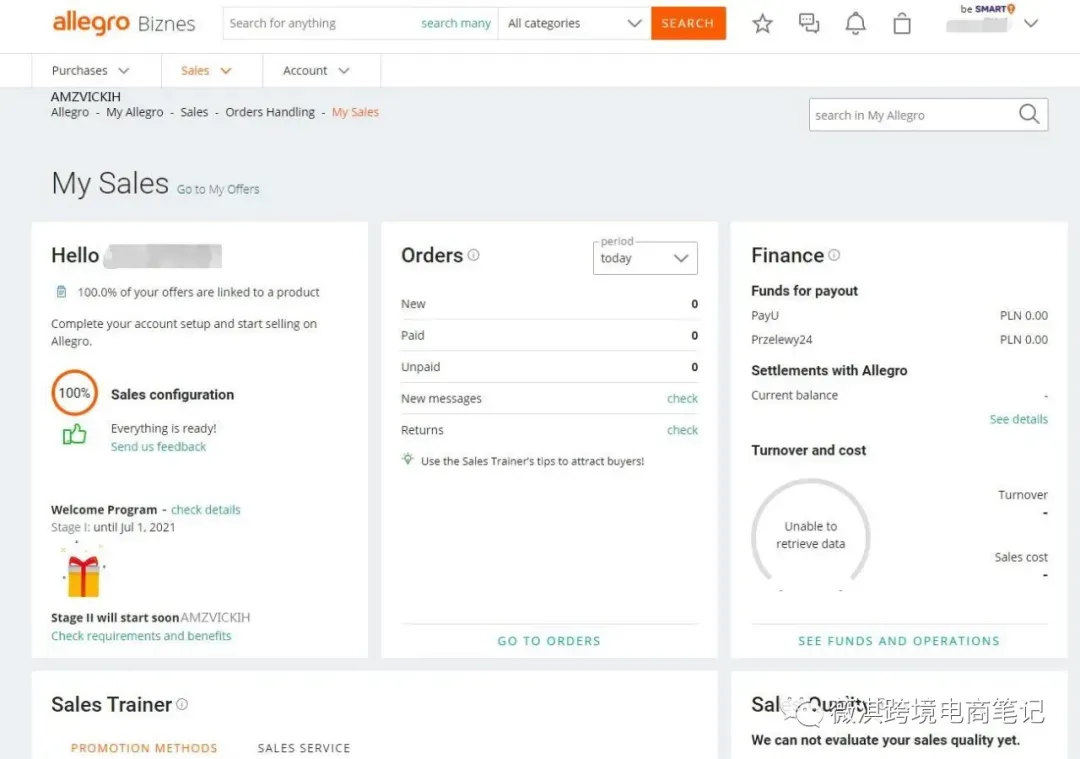Expand the Purchases menu
The image size is (1080, 759).
click(x=90, y=70)
